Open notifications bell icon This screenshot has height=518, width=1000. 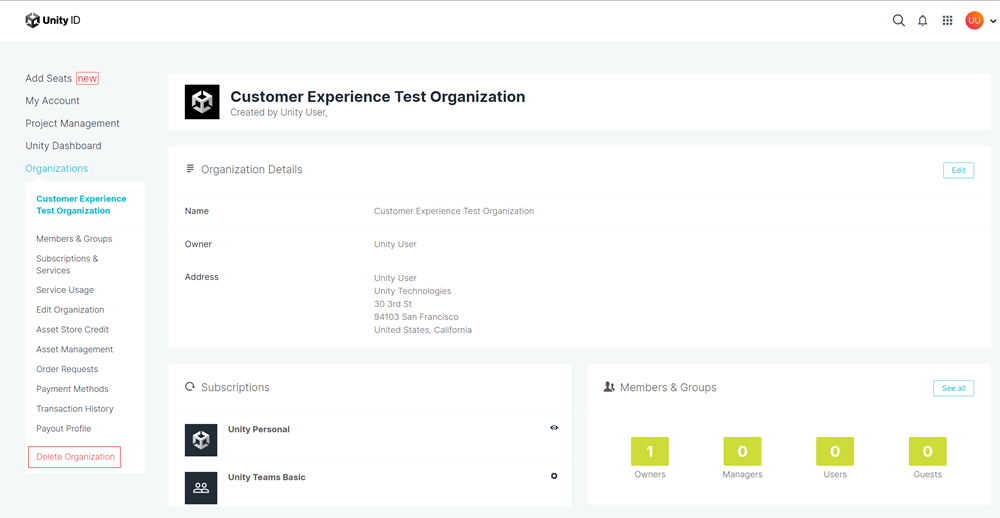922,20
